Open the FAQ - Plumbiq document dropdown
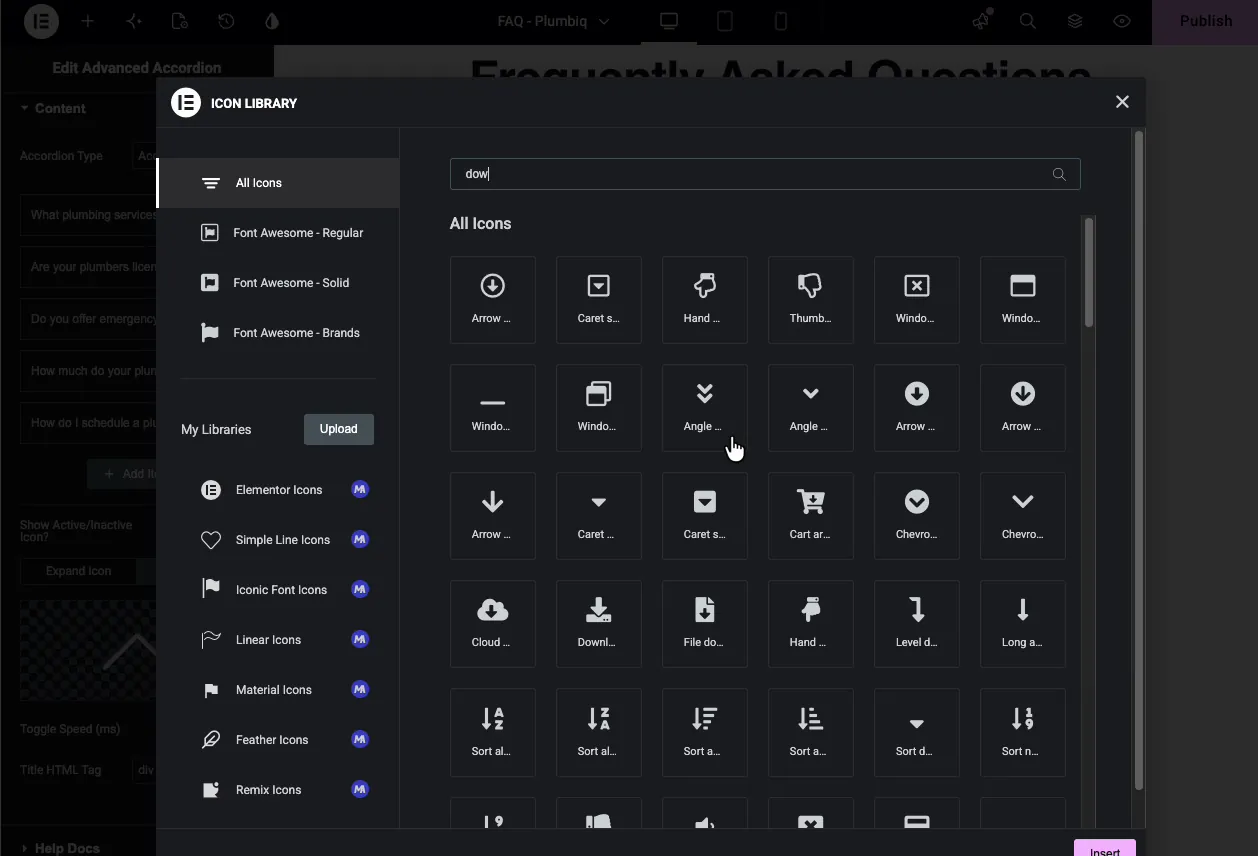 pyautogui.click(x=553, y=21)
